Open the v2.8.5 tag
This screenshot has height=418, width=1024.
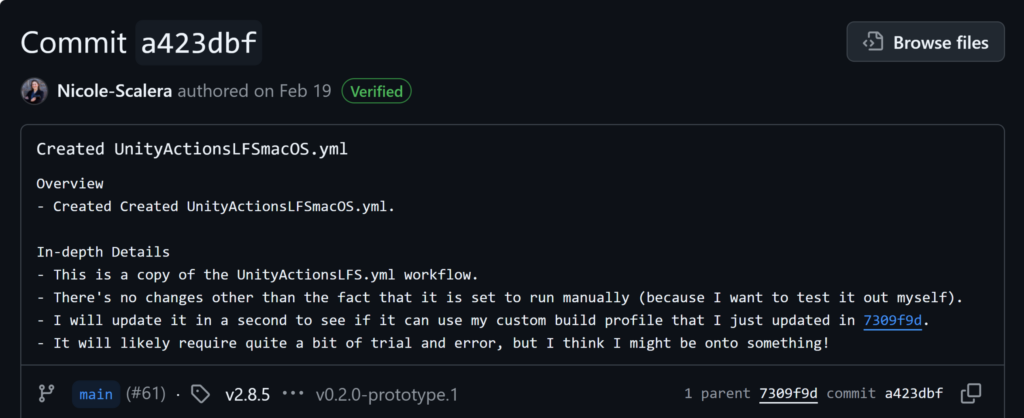tap(248, 394)
